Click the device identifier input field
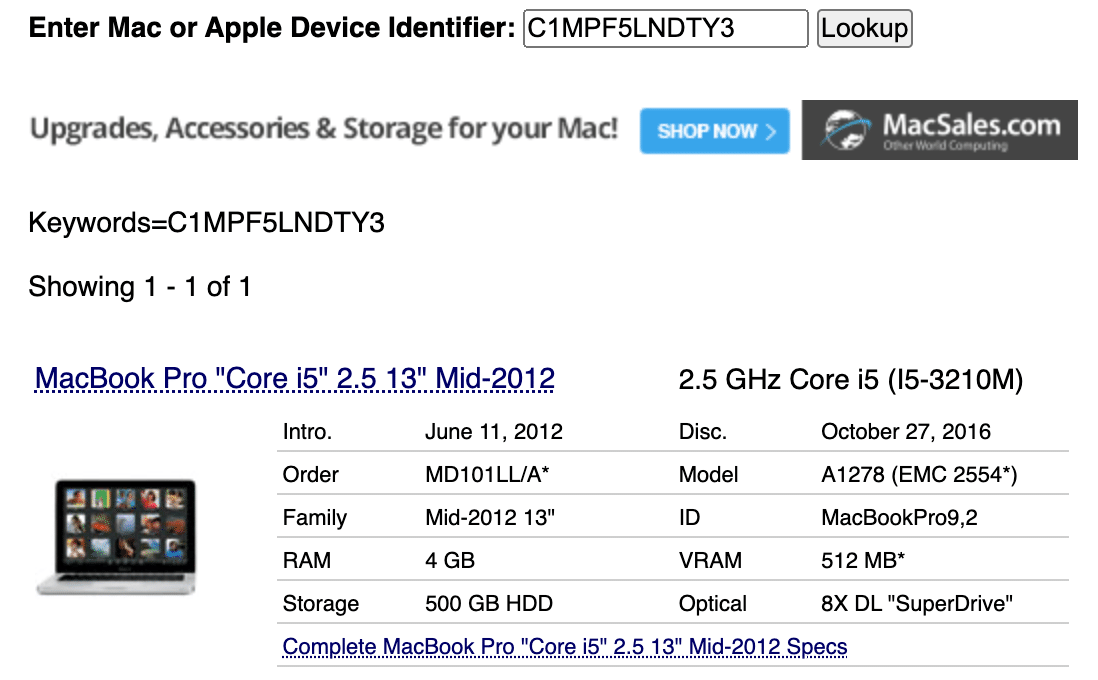This screenshot has width=1098, height=680. (665, 29)
